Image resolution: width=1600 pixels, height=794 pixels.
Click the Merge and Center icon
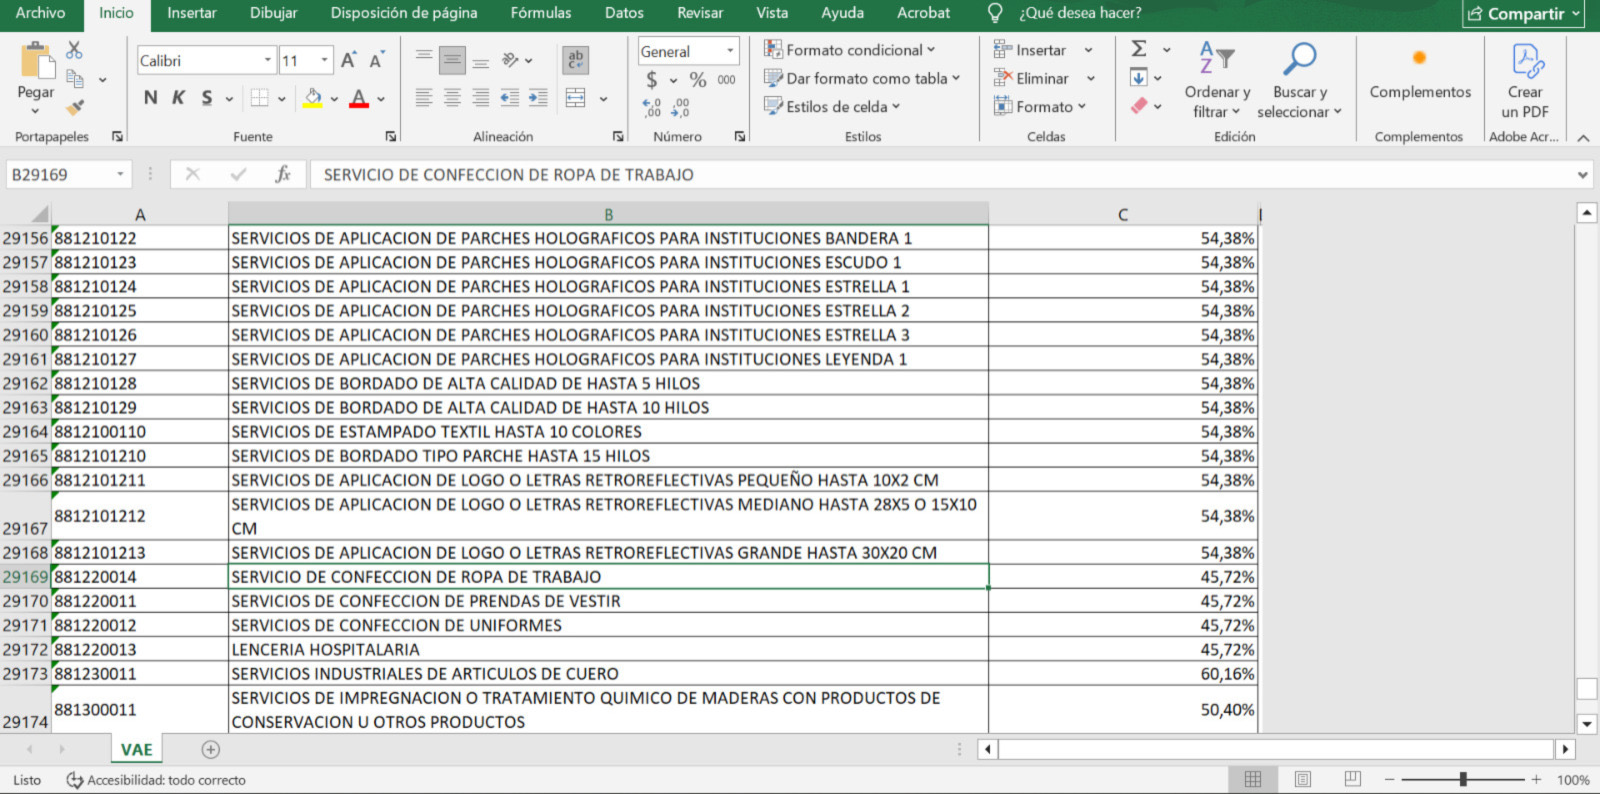(576, 98)
